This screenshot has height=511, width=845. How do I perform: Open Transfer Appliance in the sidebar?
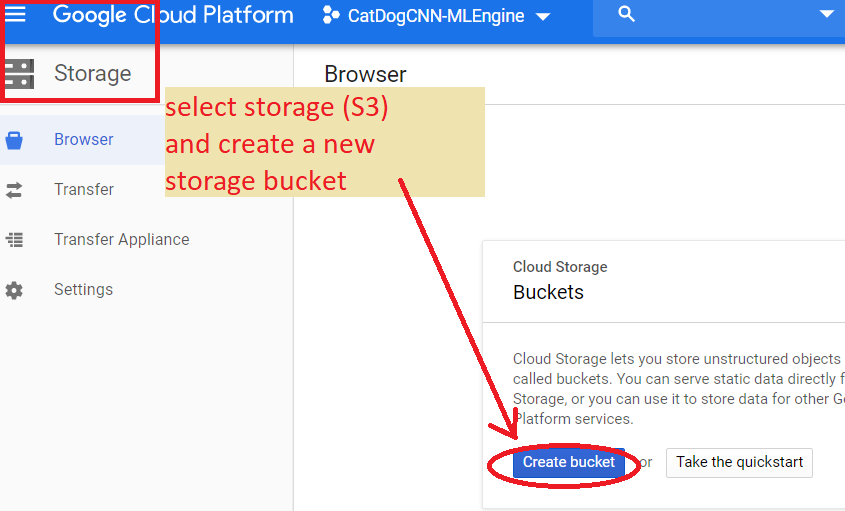click(x=121, y=240)
